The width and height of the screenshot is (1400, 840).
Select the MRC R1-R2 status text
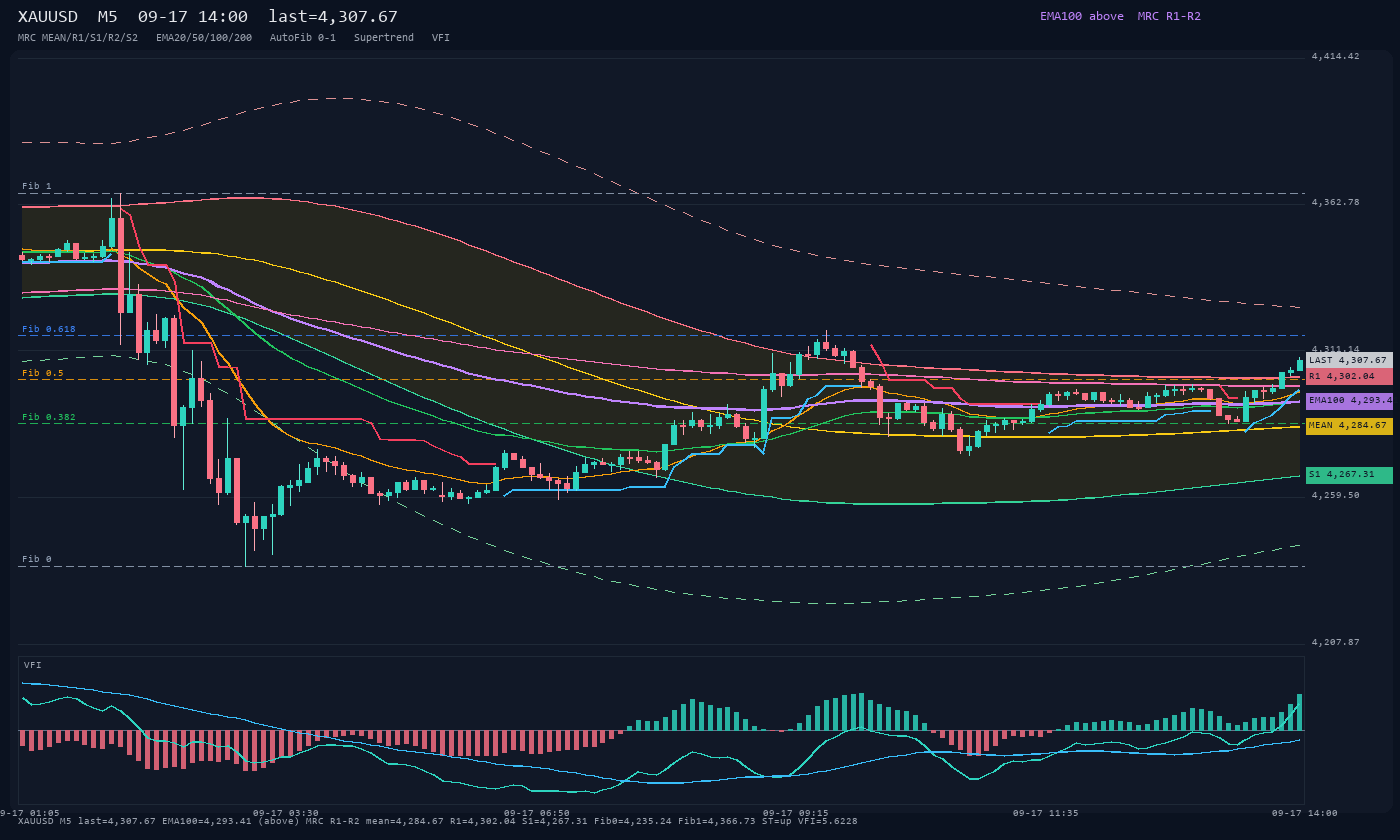click(x=1169, y=16)
